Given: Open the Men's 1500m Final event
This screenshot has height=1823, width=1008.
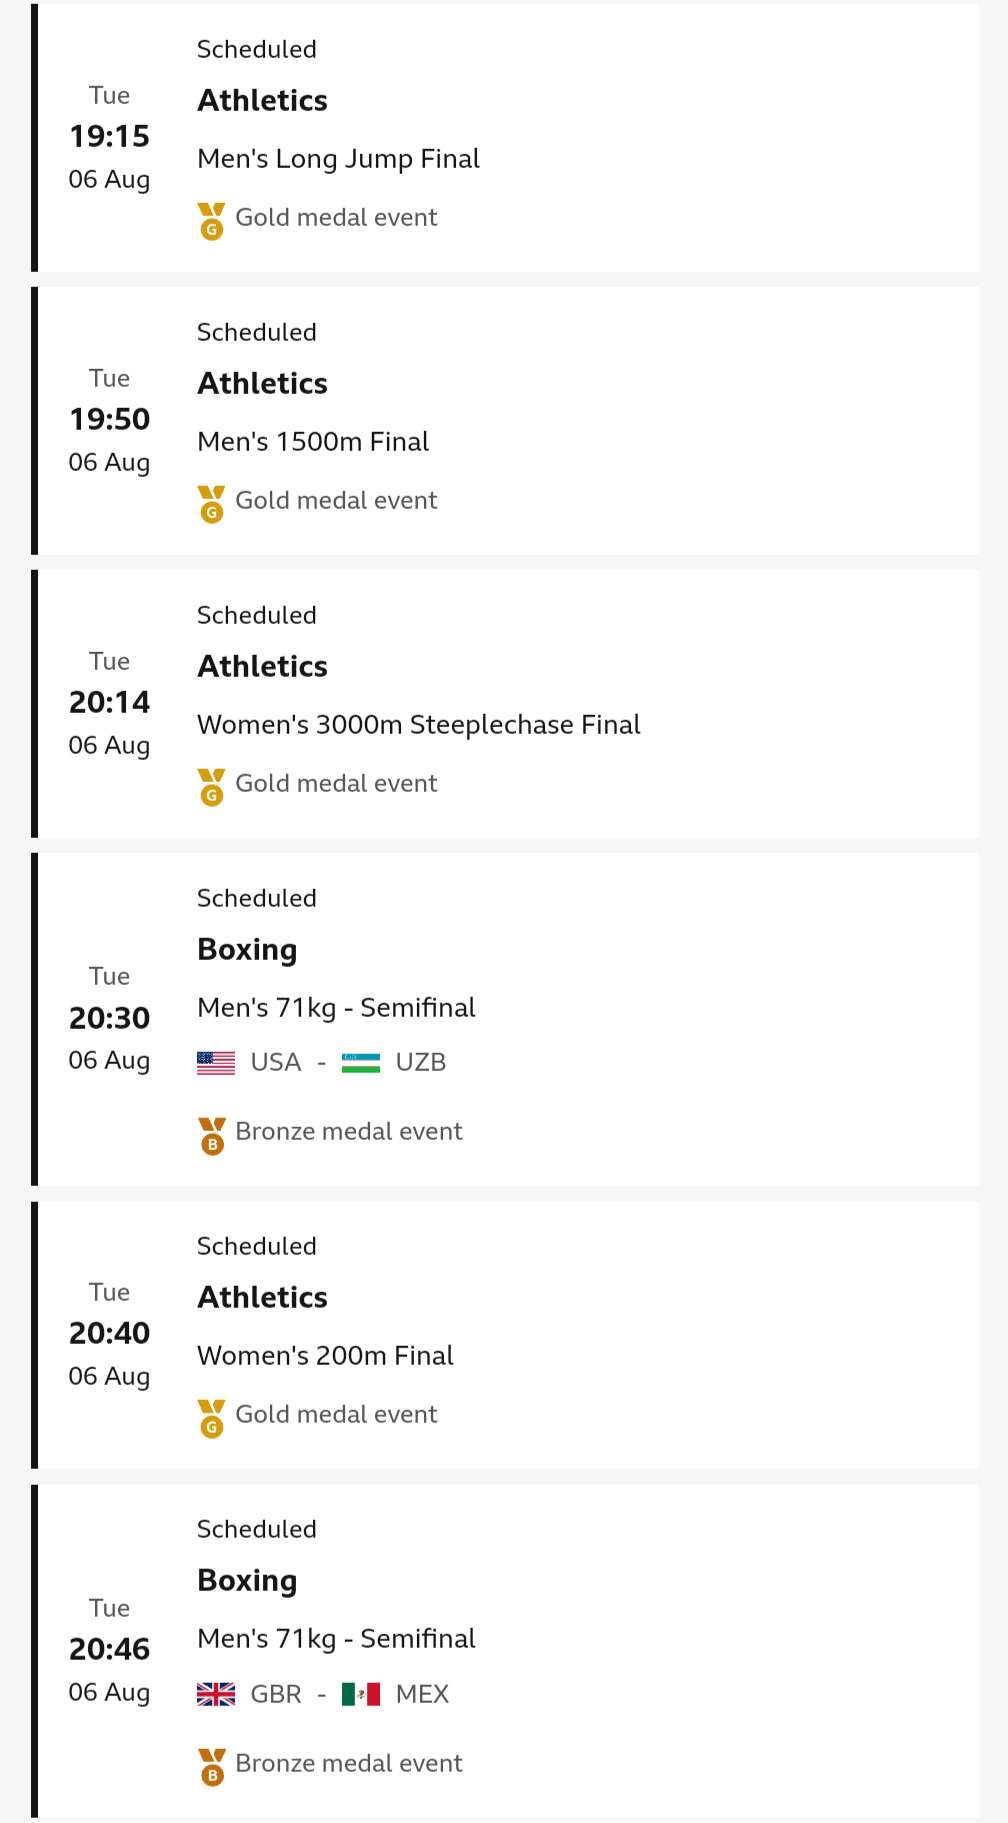Looking at the screenshot, I should pos(313,442).
